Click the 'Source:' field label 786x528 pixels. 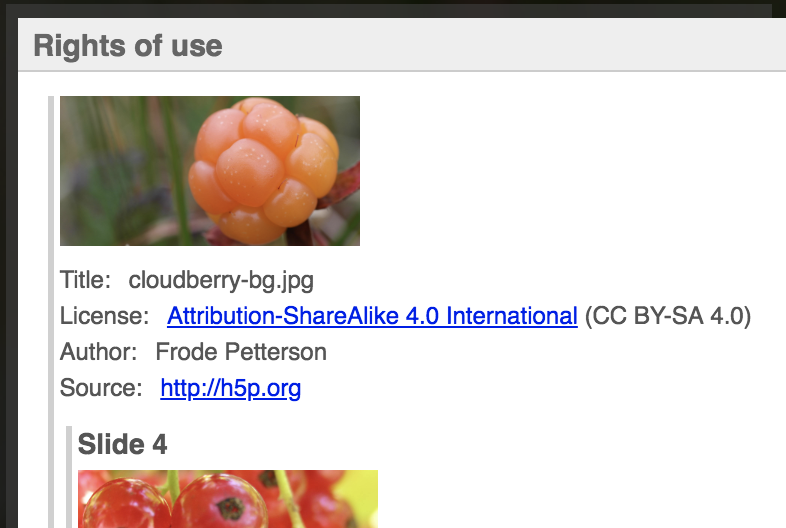tap(101, 388)
